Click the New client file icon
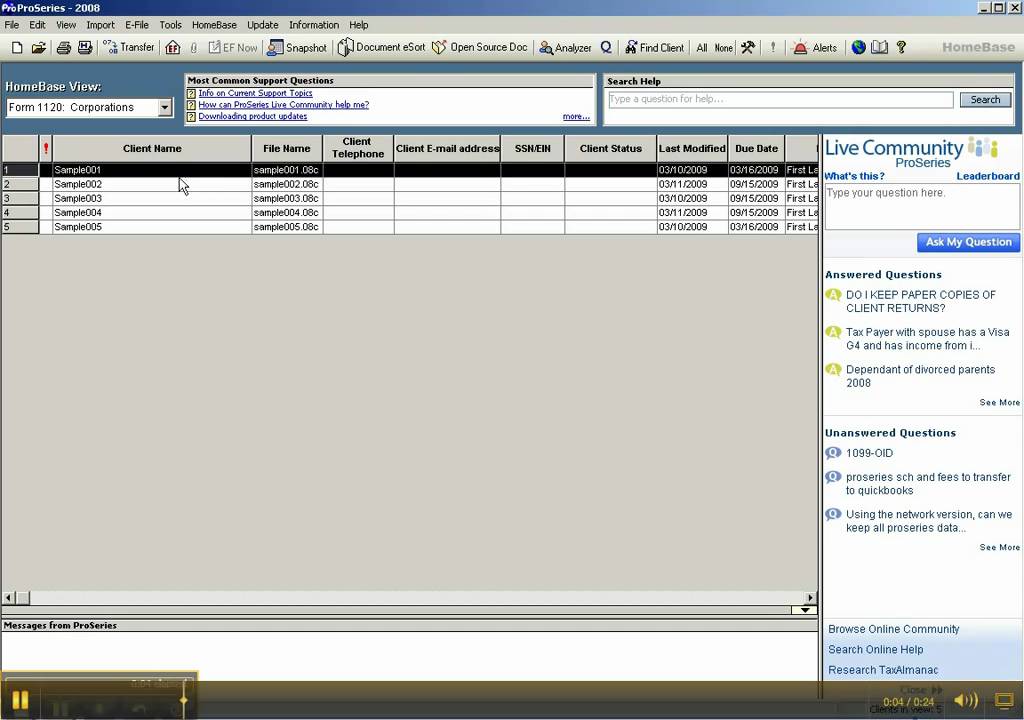The image size is (1024, 720). (x=18, y=47)
